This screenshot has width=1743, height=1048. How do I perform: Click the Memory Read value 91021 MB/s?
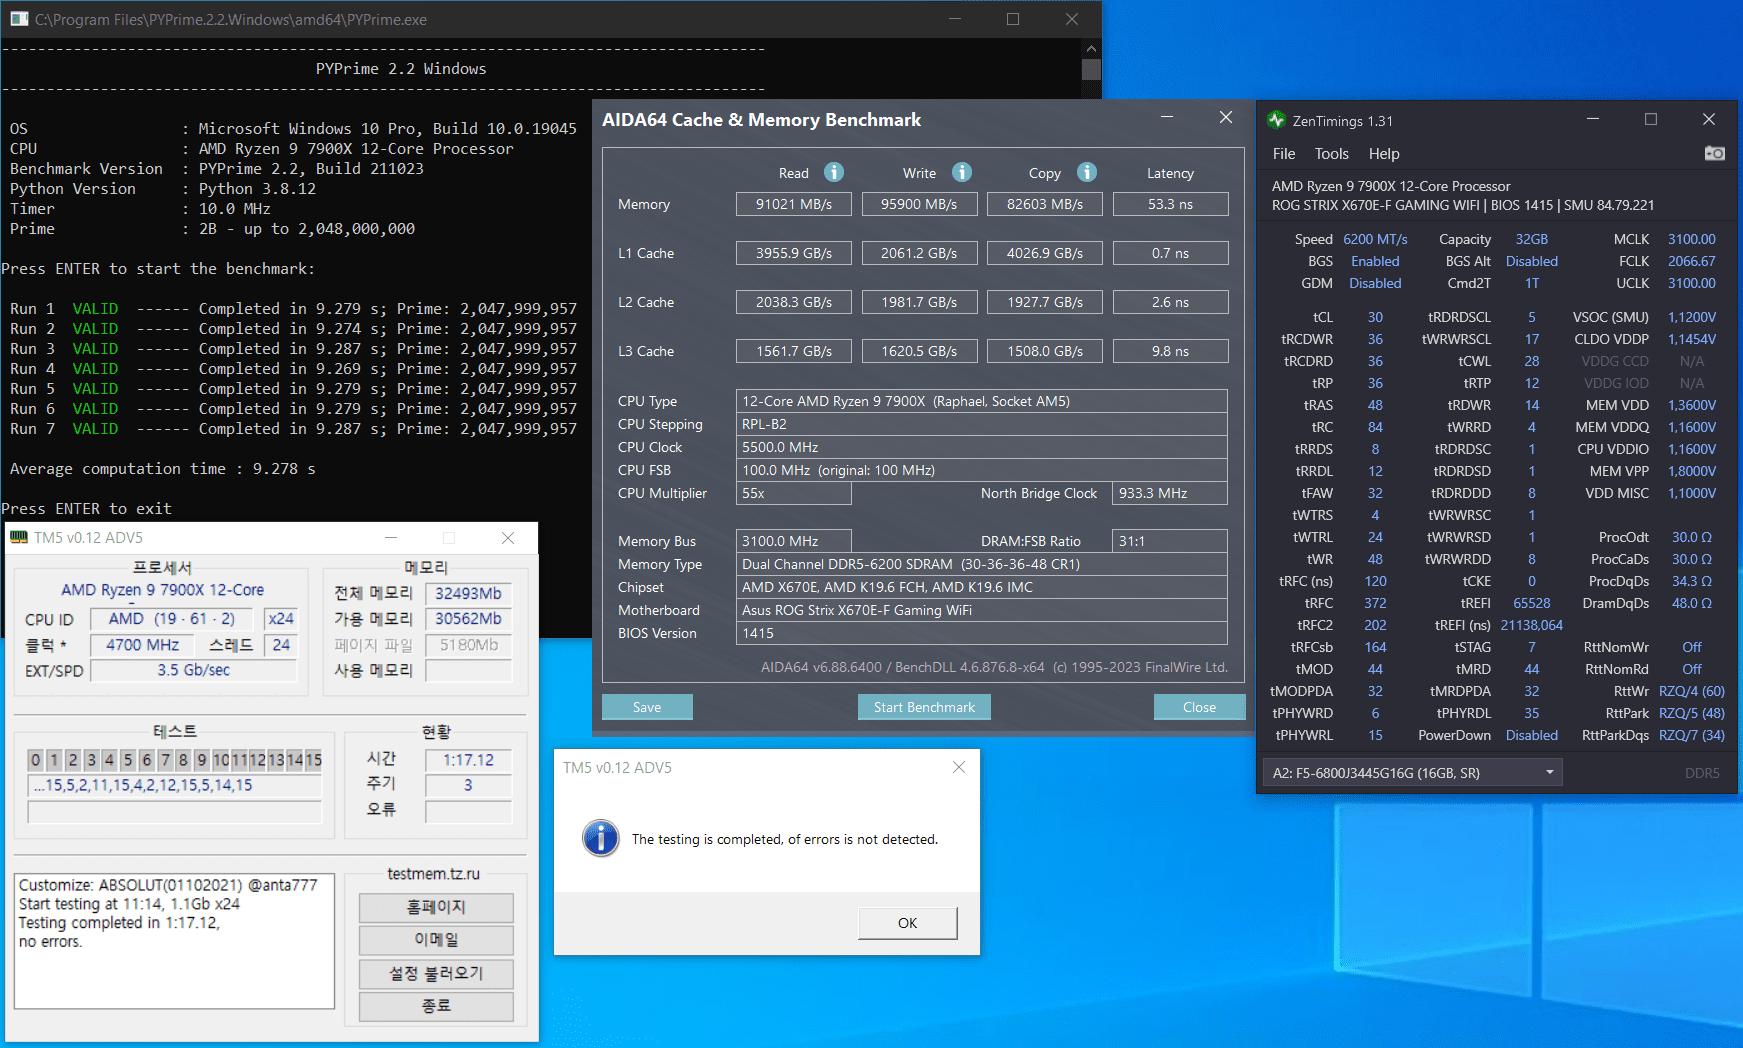(794, 204)
